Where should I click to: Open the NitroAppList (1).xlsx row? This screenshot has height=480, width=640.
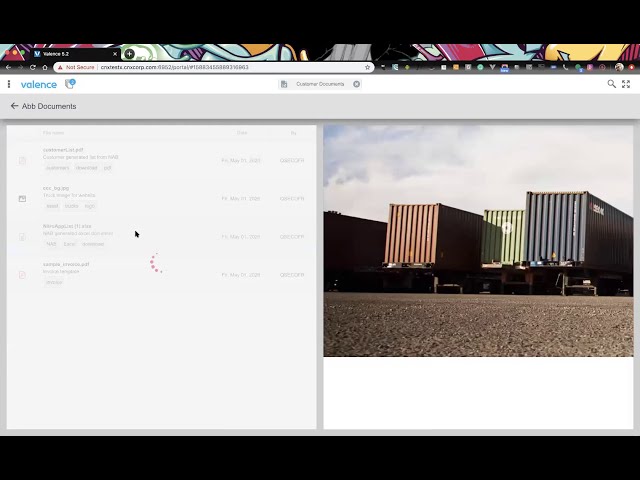[162, 236]
